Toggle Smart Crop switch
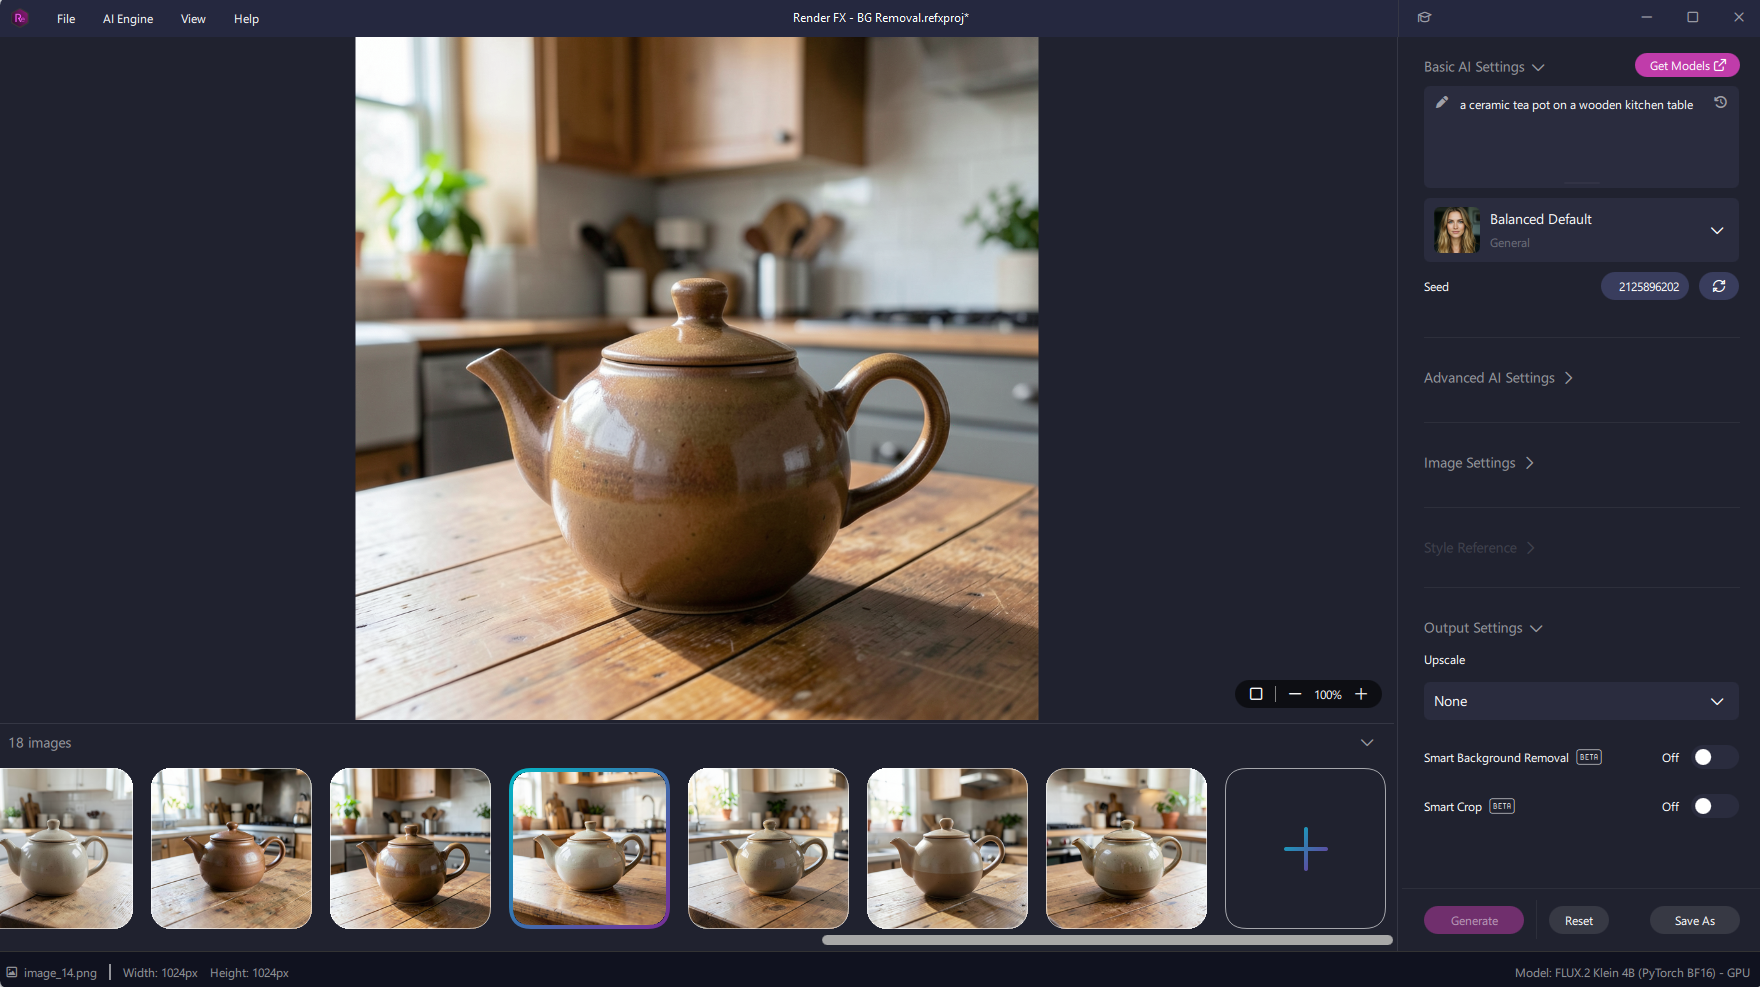The height and width of the screenshot is (987, 1760). pyautogui.click(x=1715, y=806)
